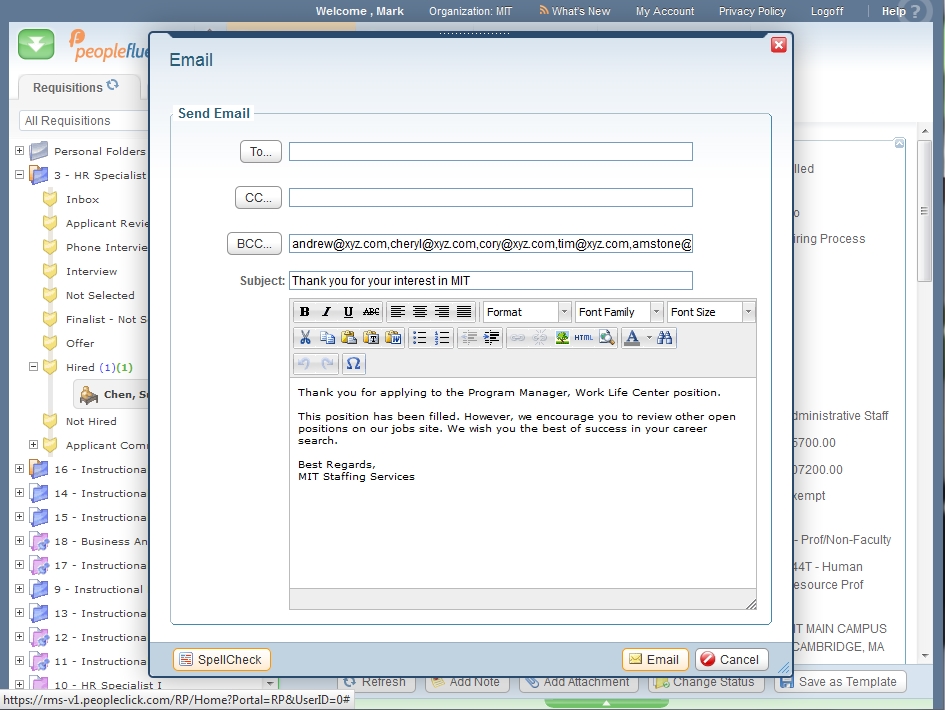Click the cut (scissors) icon
Image resolution: width=945 pixels, height=710 pixels.
click(x=305, y=338)
